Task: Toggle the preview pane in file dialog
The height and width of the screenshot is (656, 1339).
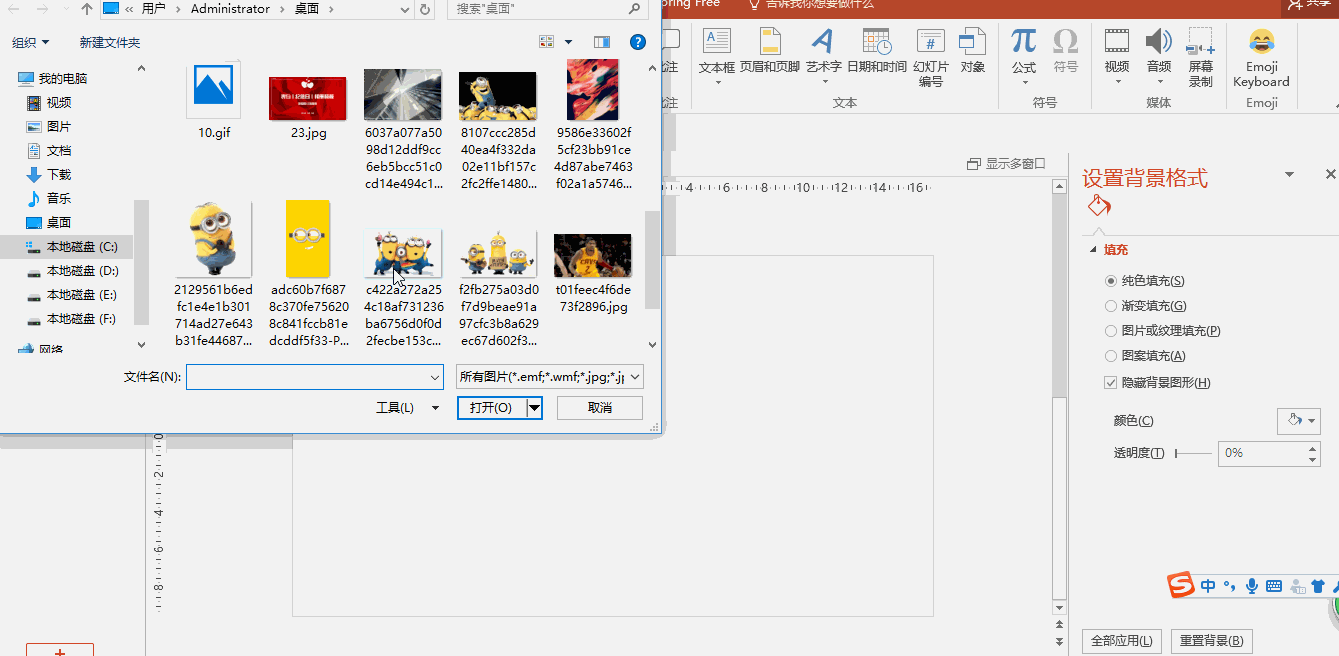Action: (x=601, y=42)
